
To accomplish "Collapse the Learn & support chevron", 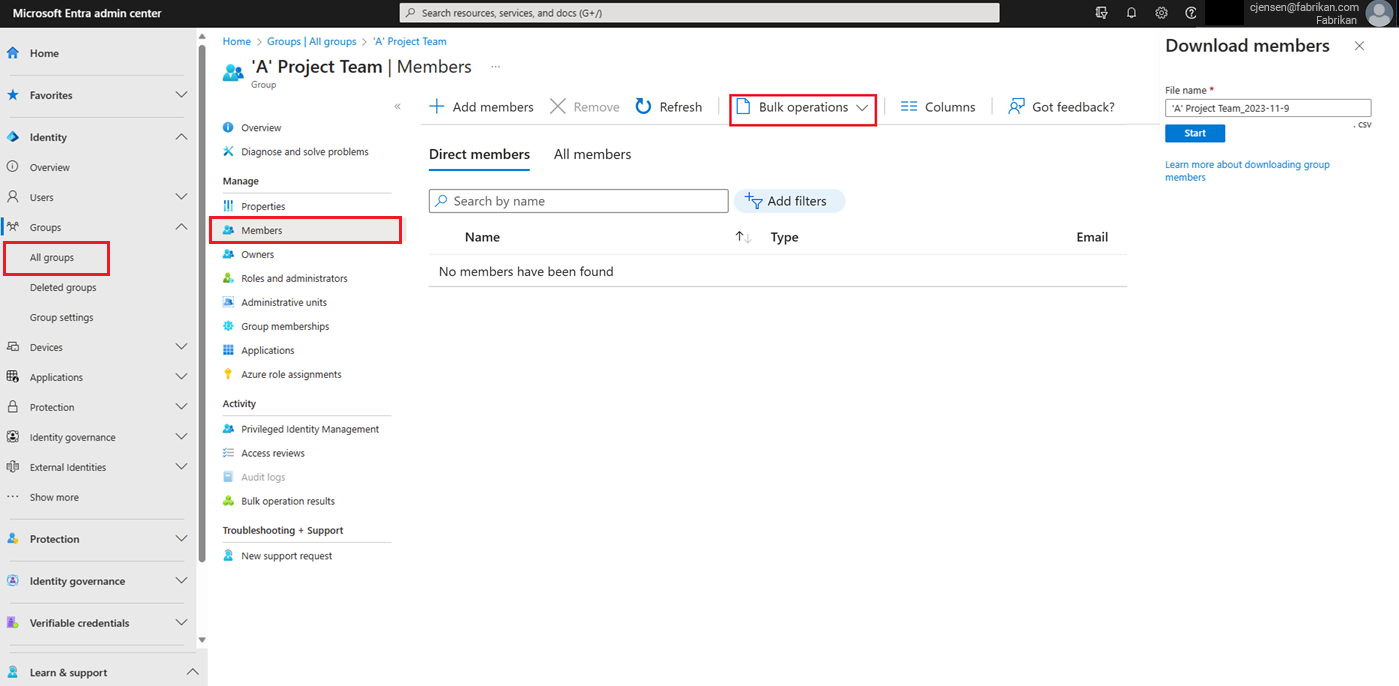I will (x=193, y=673).
